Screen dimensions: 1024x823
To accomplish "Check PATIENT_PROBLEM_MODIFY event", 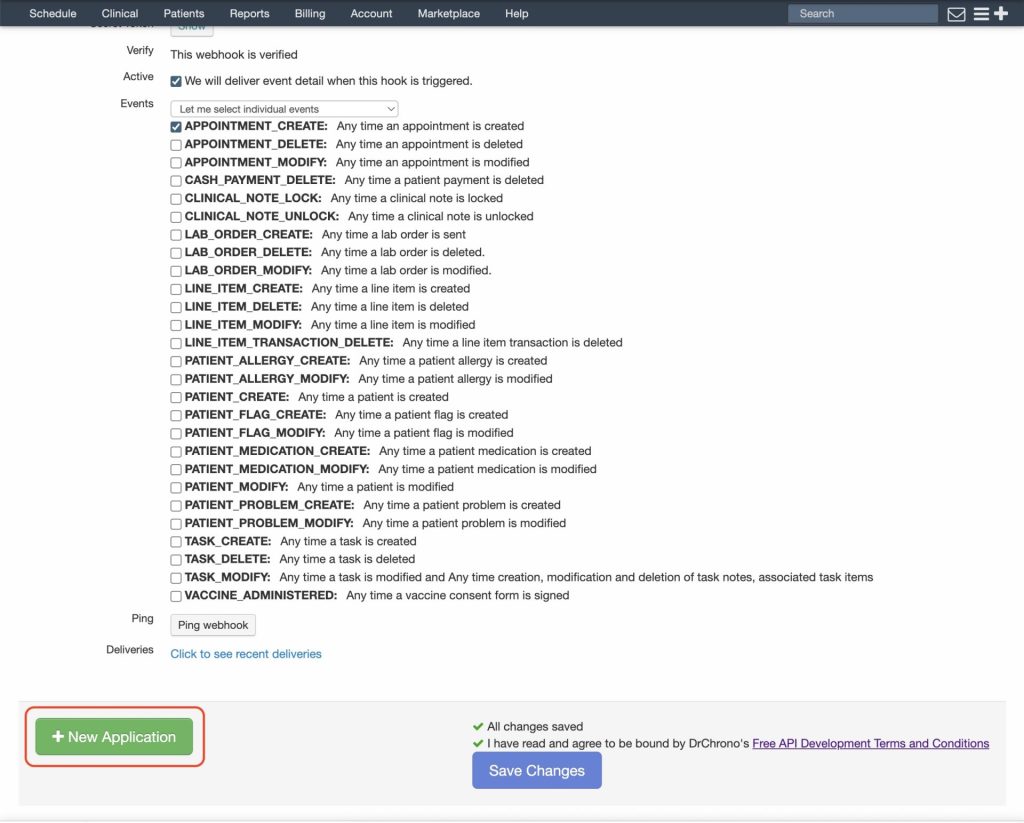I will coord(176,524).
